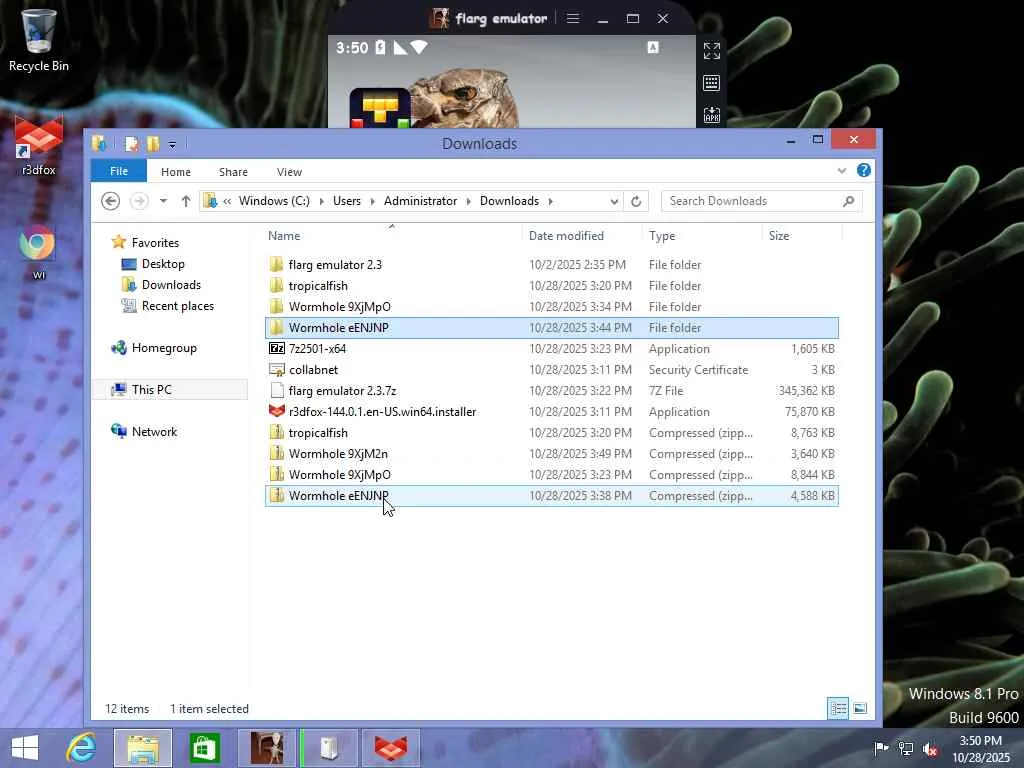Viewport: 1024px width, 768px height.
Task: Sort by the Date modified column
Action: click(583, 236)
